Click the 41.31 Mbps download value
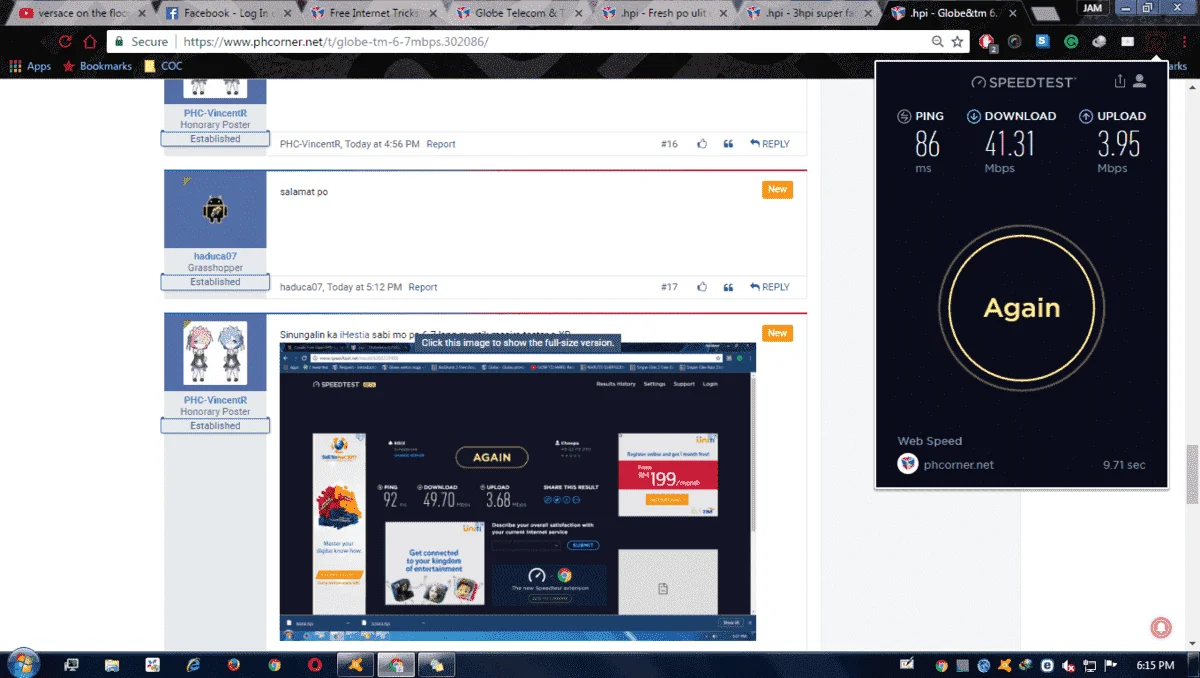The width and height of the screenshot is (1200, 678). coord(1010,145)
